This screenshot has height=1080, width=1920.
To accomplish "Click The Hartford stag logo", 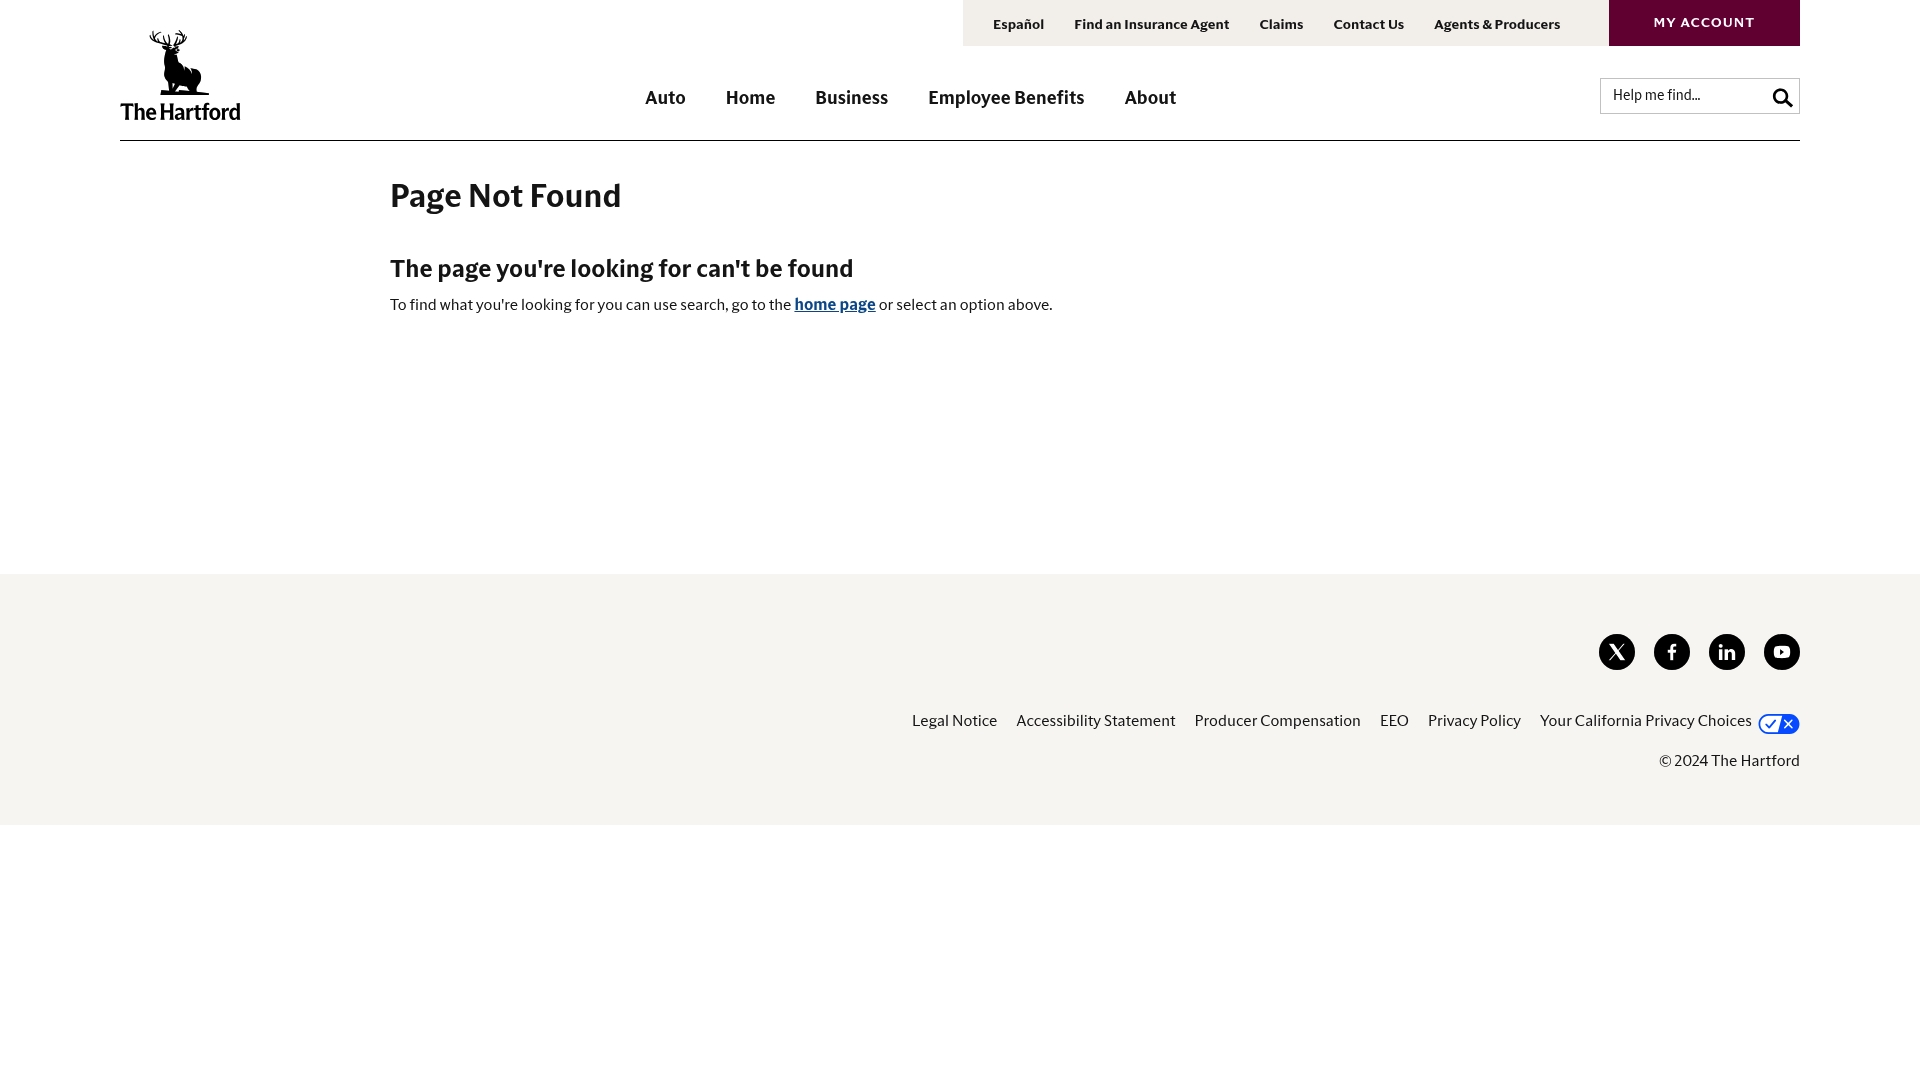I will tap(180, 75).
